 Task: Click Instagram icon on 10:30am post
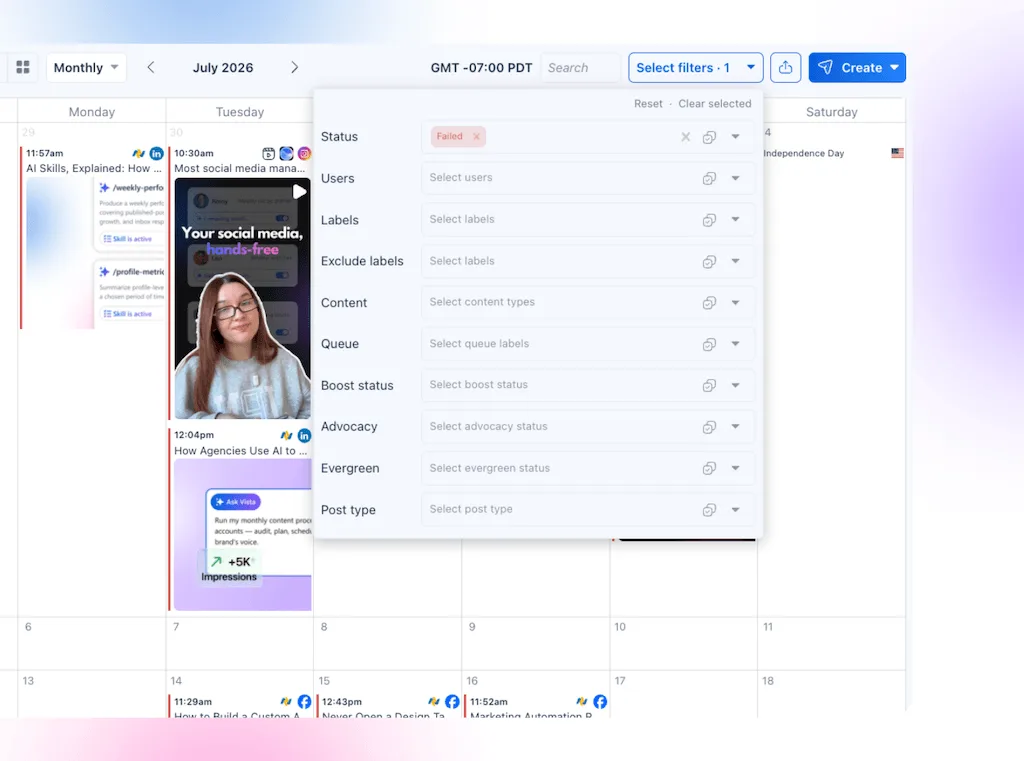point(304,154)
